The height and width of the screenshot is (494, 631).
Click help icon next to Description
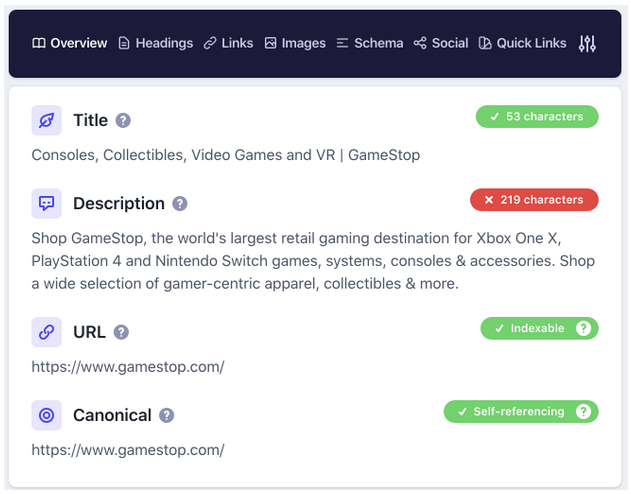point(180,203)
